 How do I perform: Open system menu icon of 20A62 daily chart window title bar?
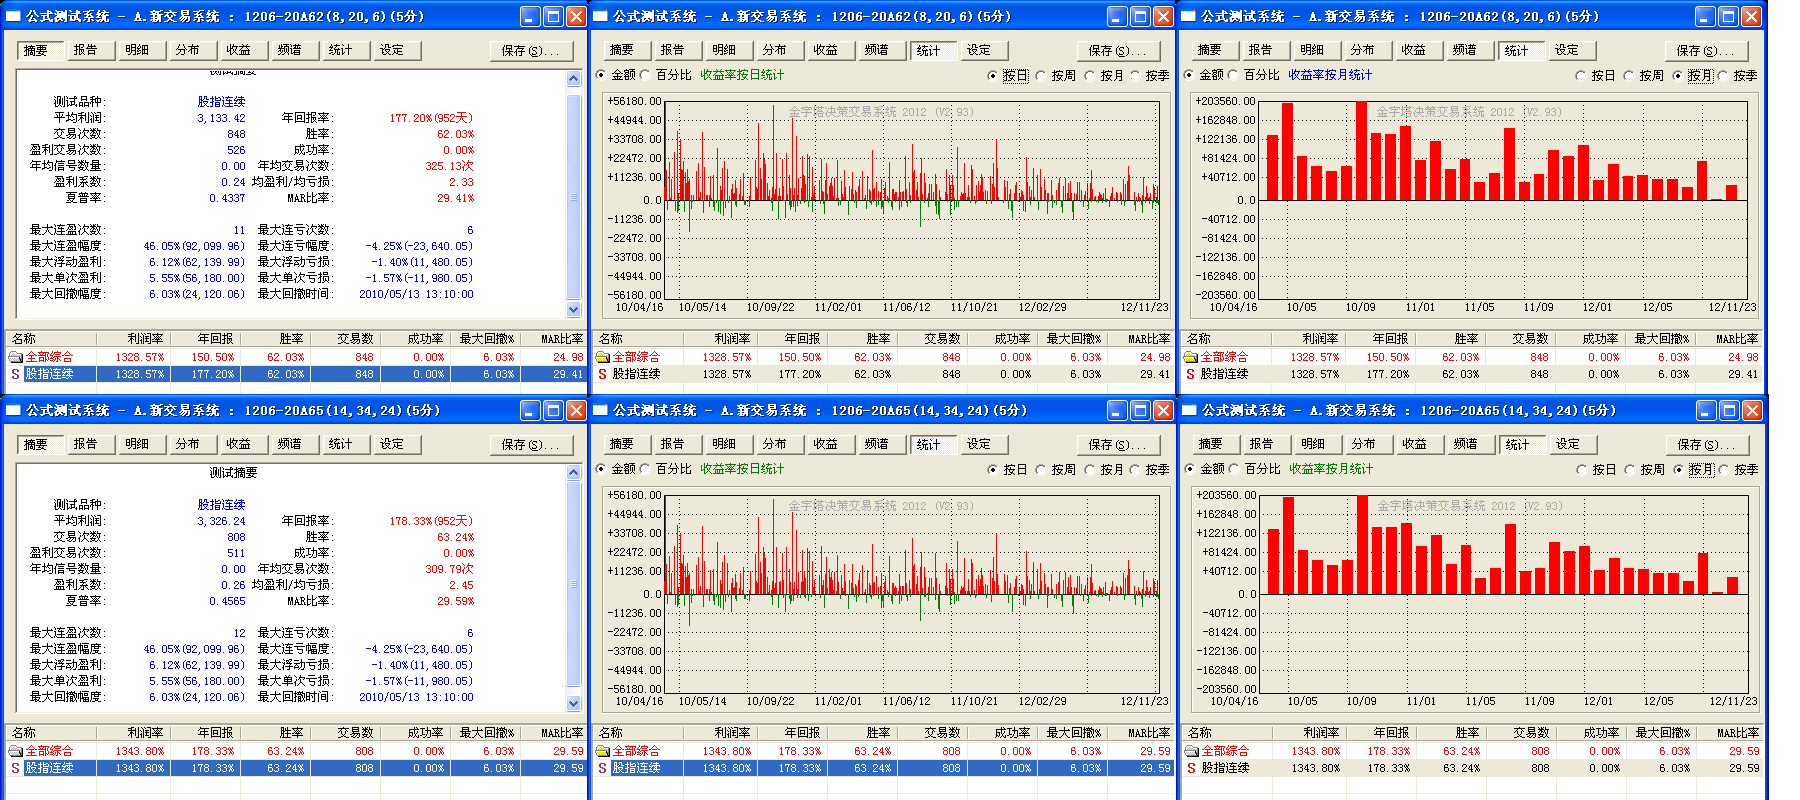point(600,16)
